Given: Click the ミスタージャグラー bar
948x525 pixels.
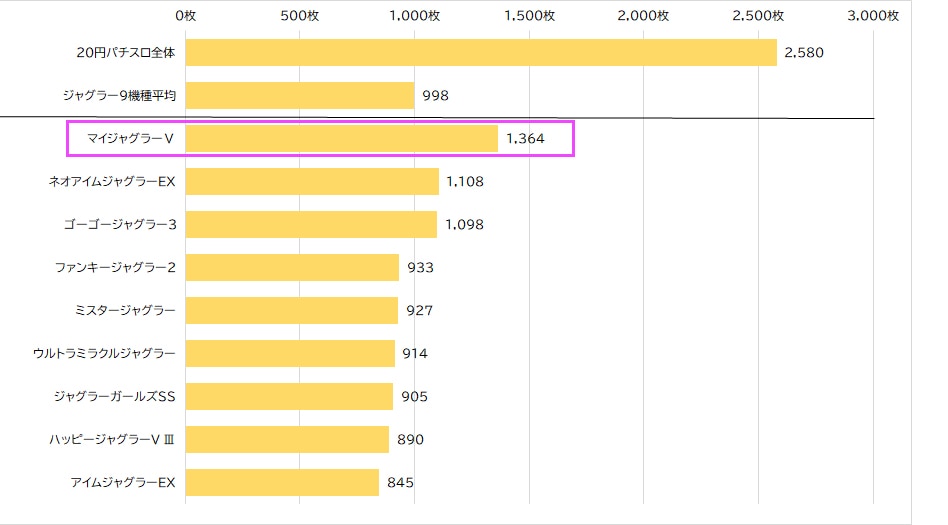Looking at the screenshot, I should point(291,310).
